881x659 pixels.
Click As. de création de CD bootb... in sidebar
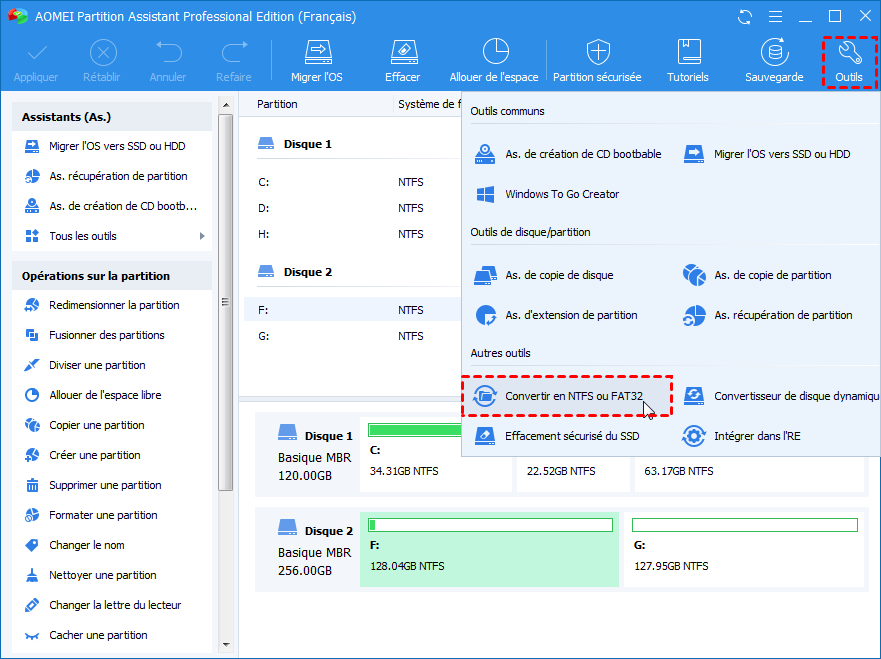(x=112, y=206)
